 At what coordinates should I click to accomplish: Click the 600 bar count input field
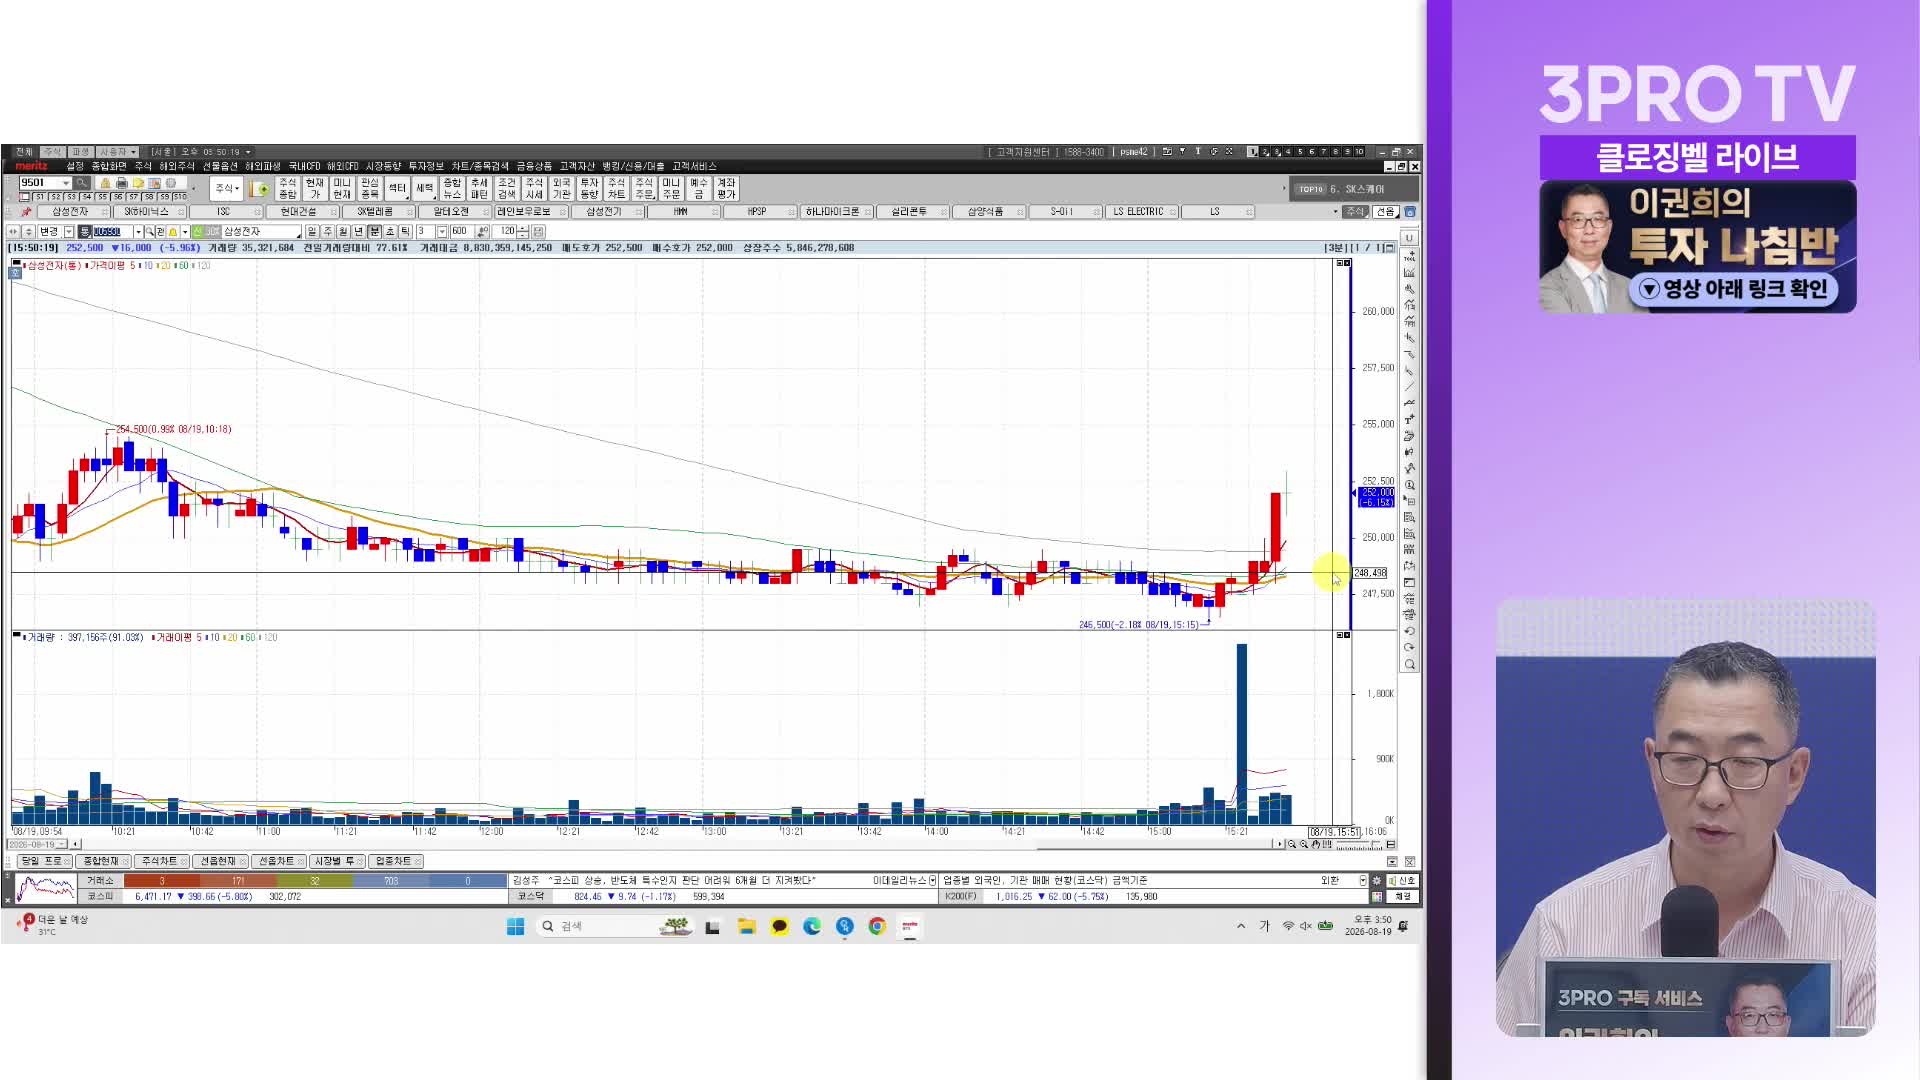click(462, 232)
